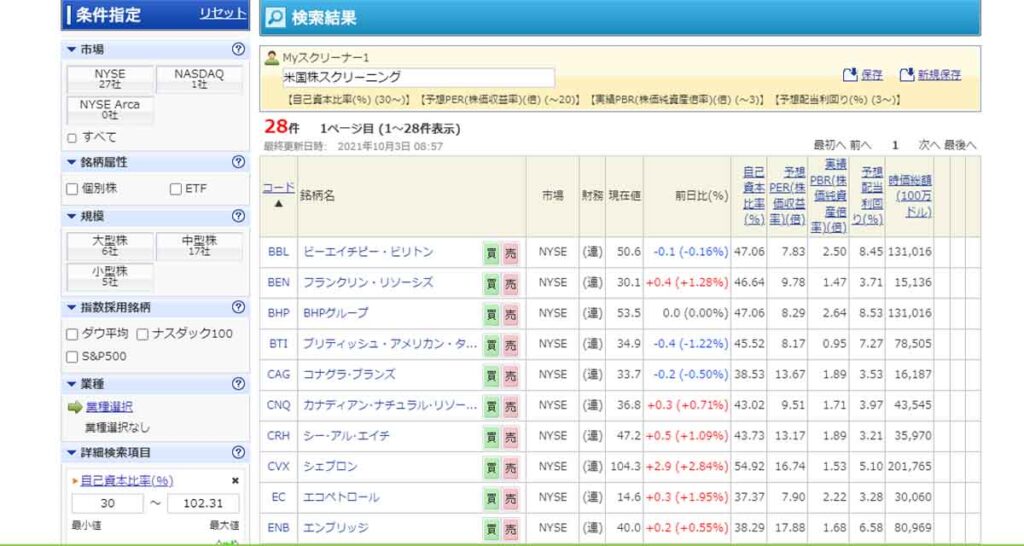Edit maximum value field showing 102.31
Viewport: 1024px width, 546px height.
(x=203, y=504)
